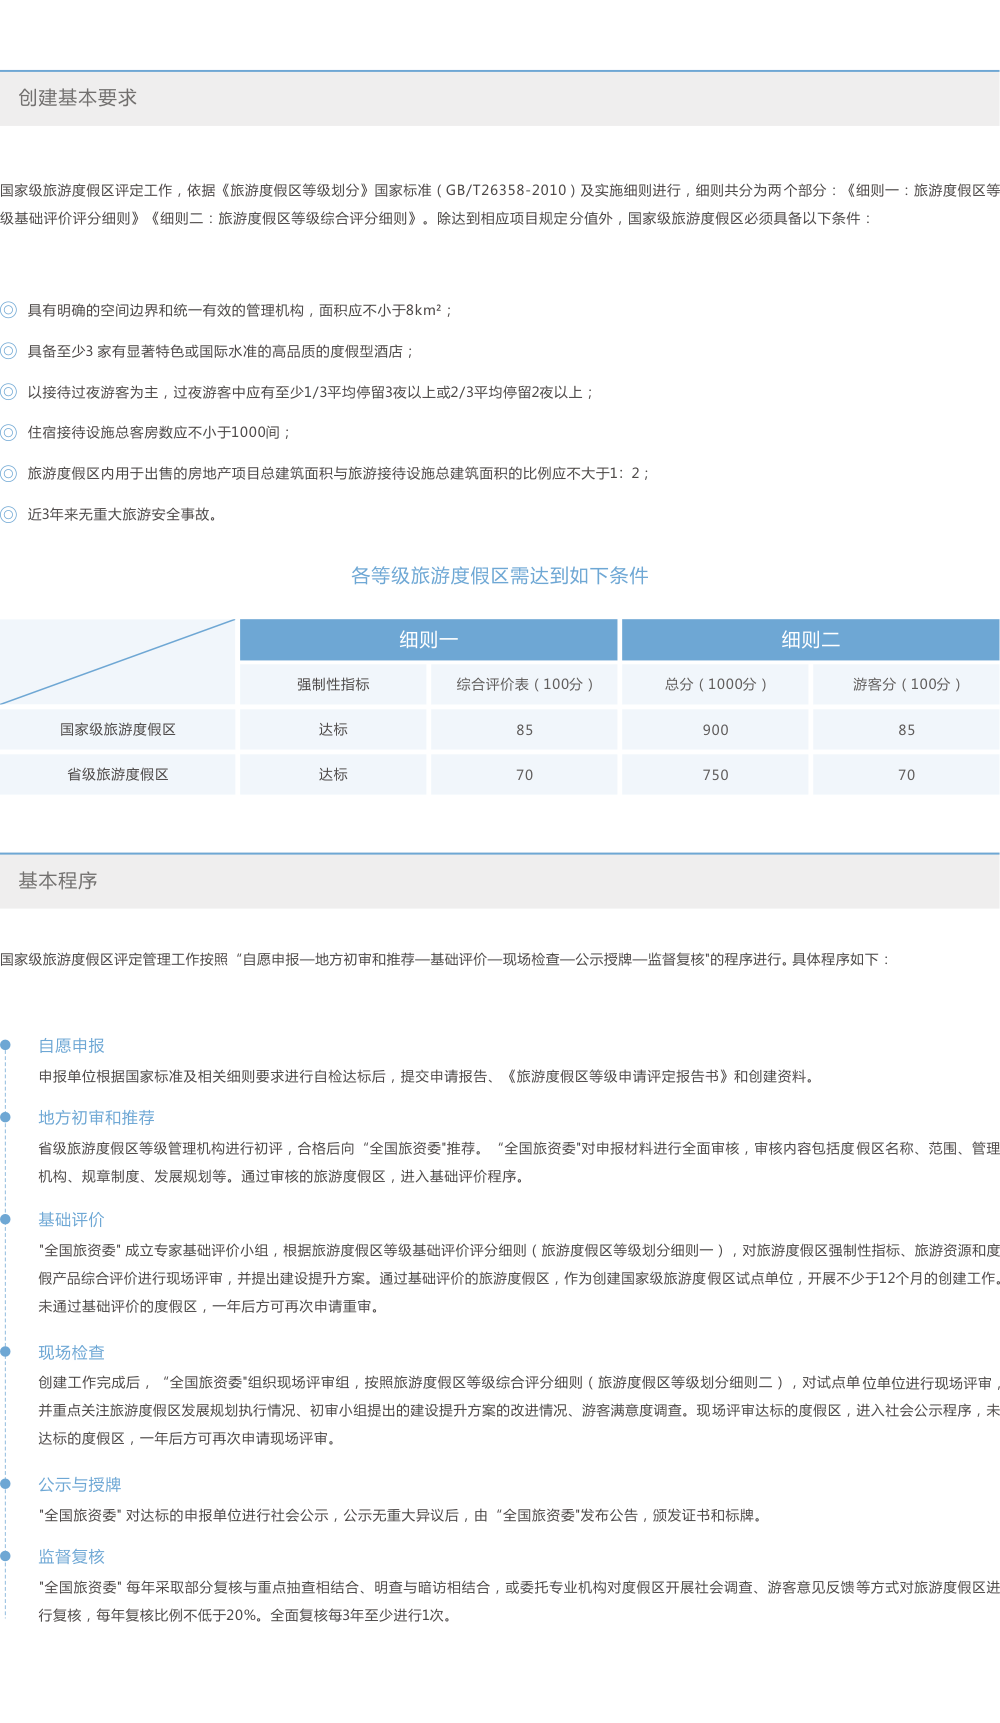
Task: Click 游客分 value 70 in 省级 row
Action: click(906, 774)
